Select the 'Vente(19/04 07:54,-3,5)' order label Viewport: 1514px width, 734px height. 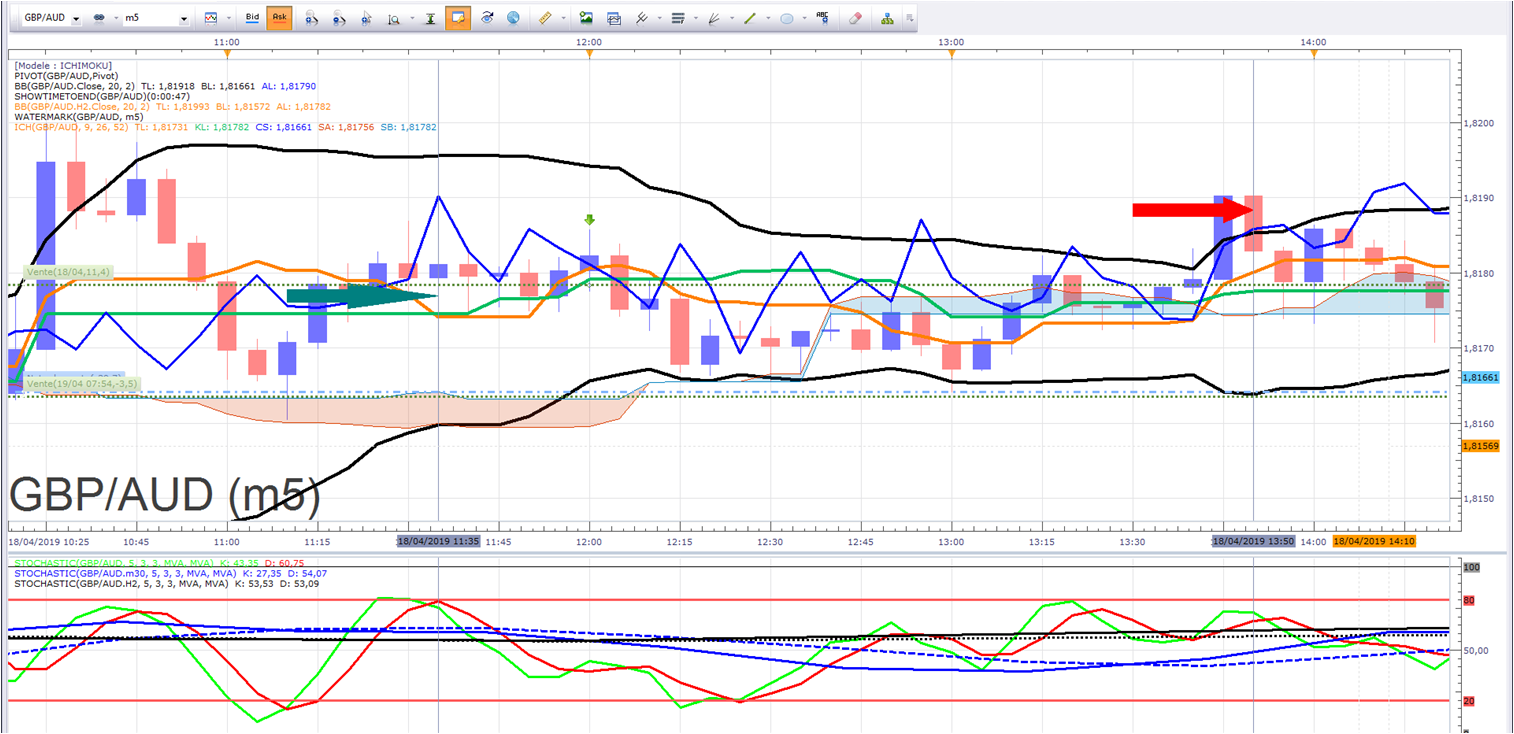point(82,384)
